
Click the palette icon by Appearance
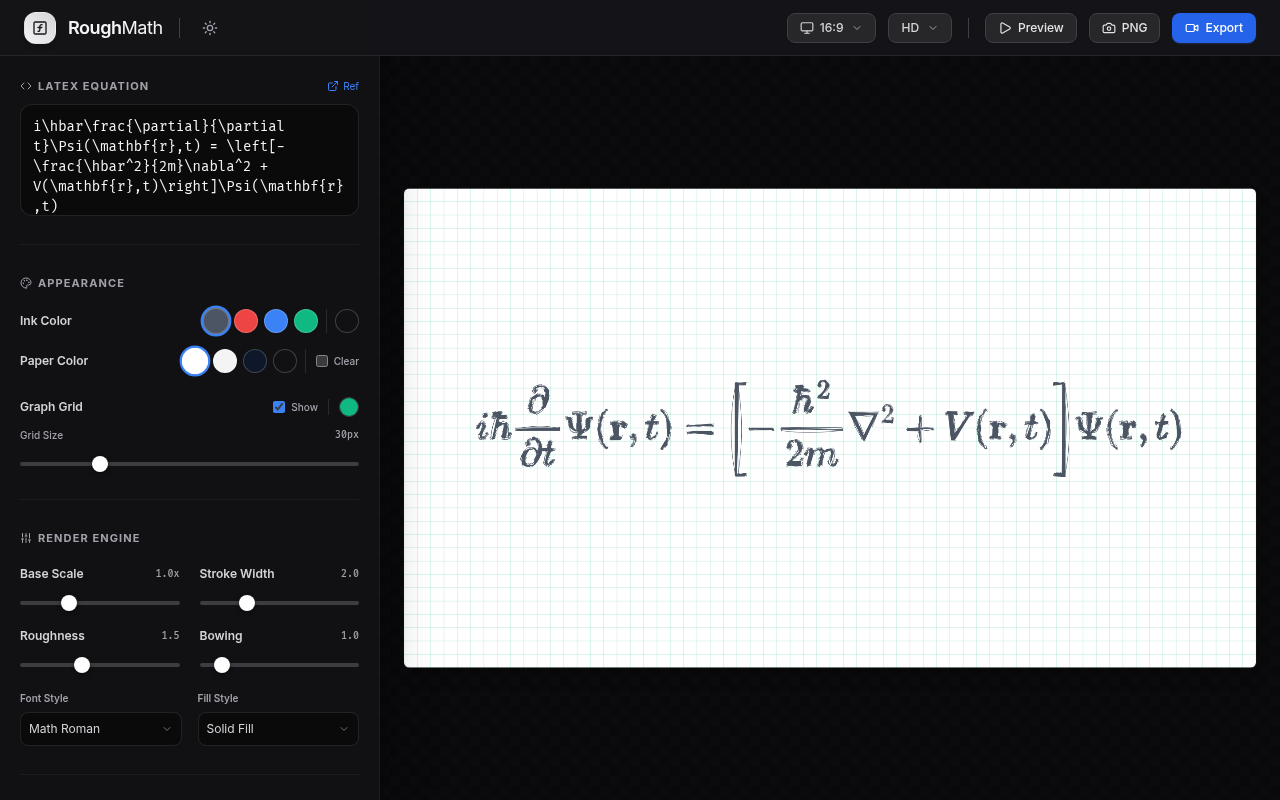[x=26, y=283]
